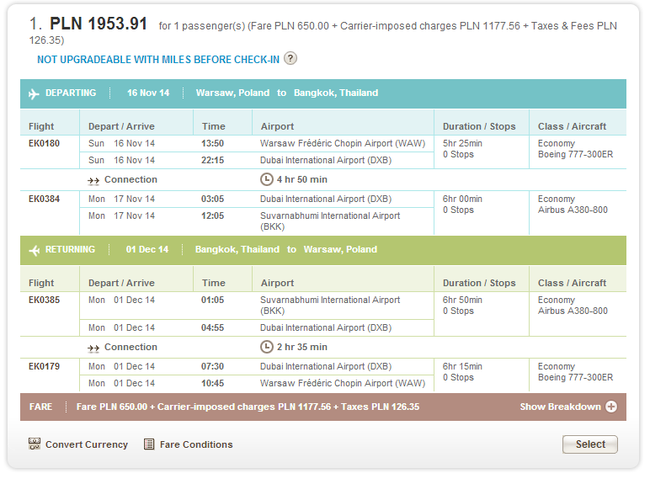
Task: Click the help question mark icon
Action: [291, 59]
